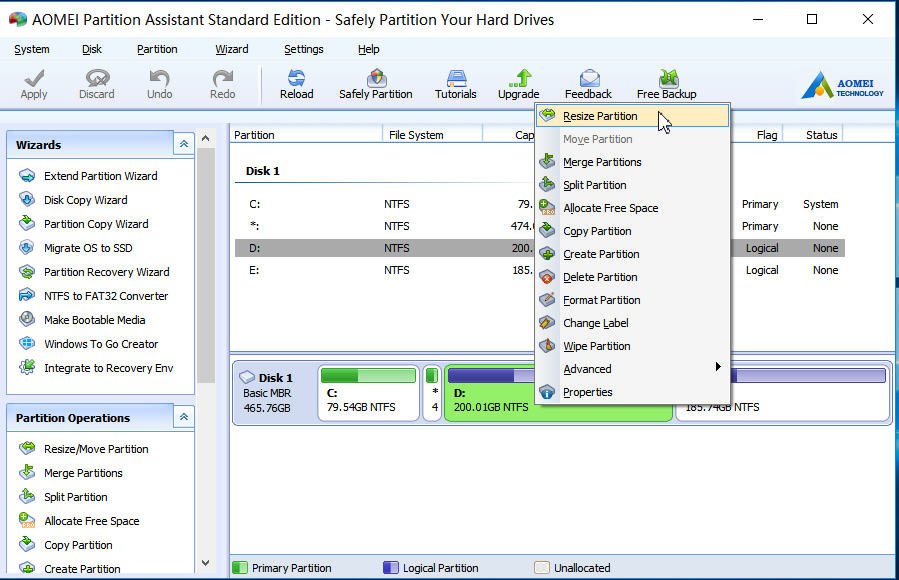Choose Split Partition in the sidebar
899x580 pixels.
(76, 497)
